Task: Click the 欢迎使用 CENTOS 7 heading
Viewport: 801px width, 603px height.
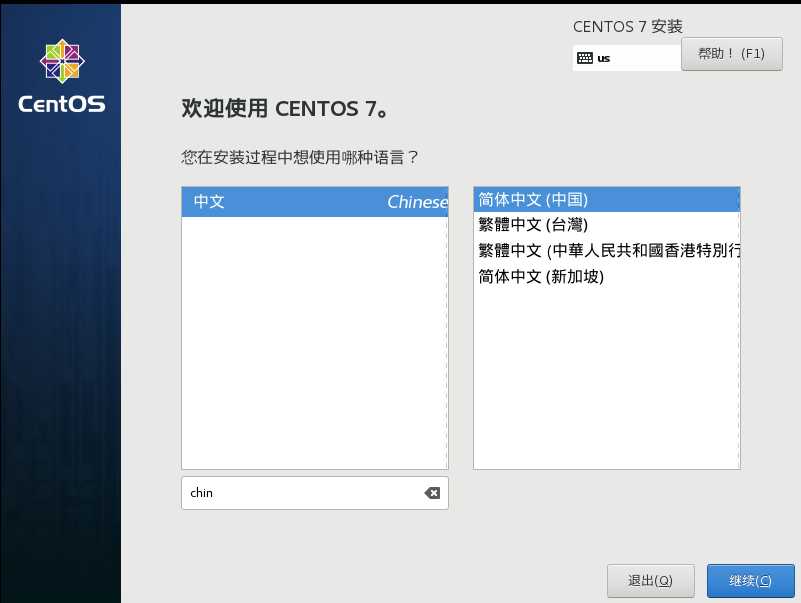Action: click(x=285, y=108)
